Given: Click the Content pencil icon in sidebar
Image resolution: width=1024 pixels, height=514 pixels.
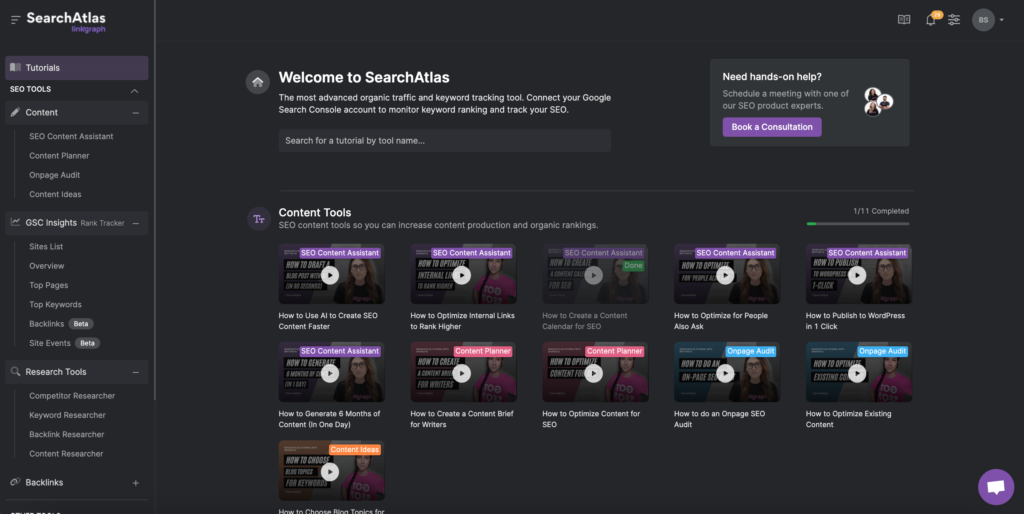Looking at the screenshot, I should (15, 112).
